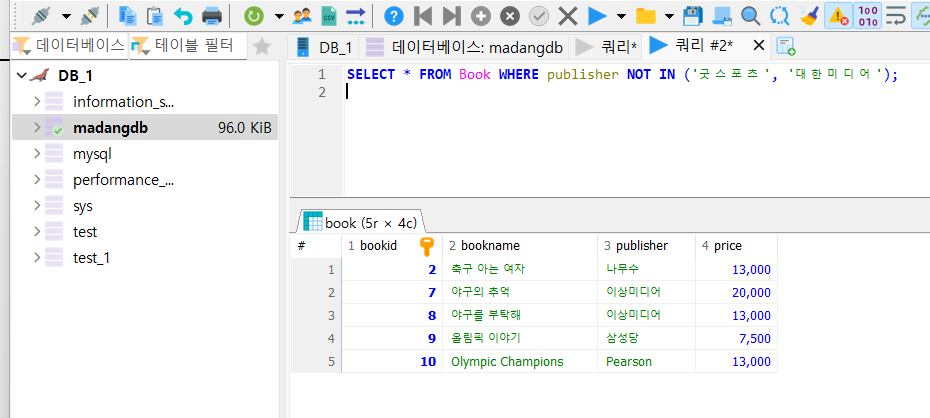Viewport: 930px width, 418px height.
Task: Select the sys database in tree
Action: (x=83, y=206)
